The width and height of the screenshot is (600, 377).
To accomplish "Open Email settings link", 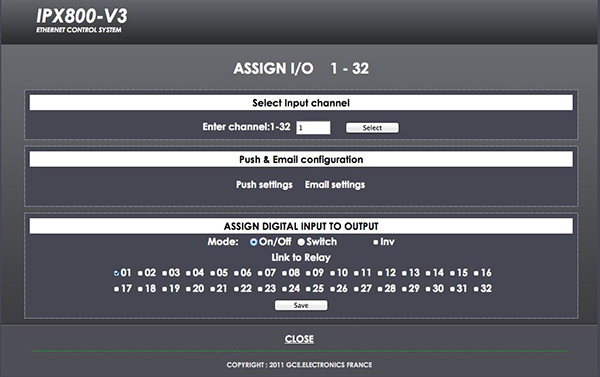I will click(335, 185).
